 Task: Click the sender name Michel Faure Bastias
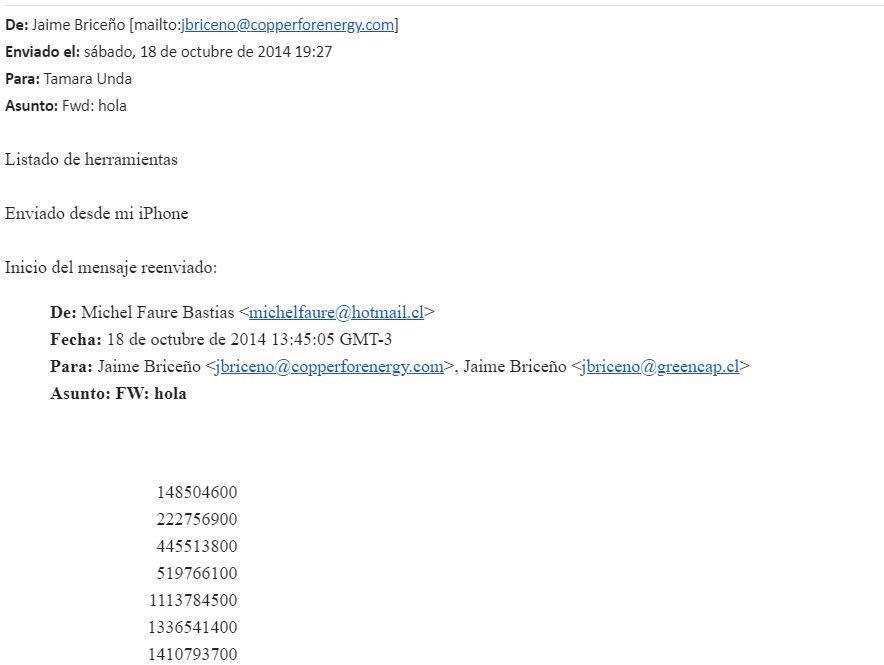157,312
